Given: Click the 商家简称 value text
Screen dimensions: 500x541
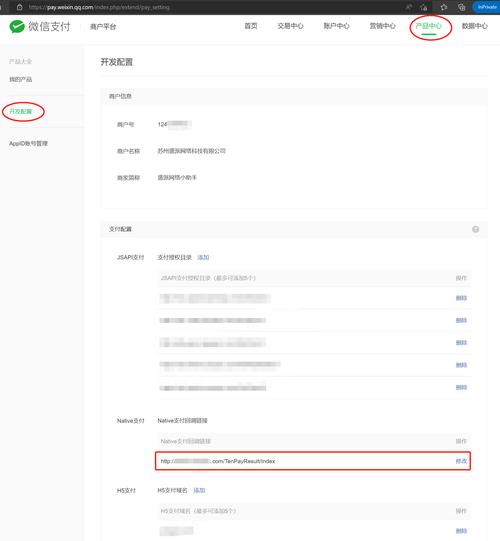Looking at the screenshot, I should coord(177,178).
